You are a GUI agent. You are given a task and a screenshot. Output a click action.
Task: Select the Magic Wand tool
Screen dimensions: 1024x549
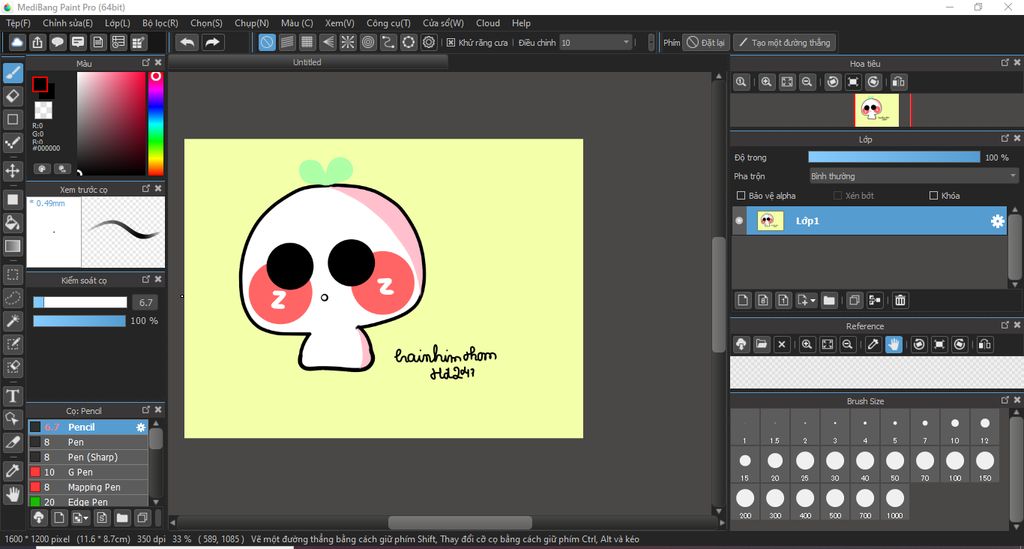coord(13,320)
